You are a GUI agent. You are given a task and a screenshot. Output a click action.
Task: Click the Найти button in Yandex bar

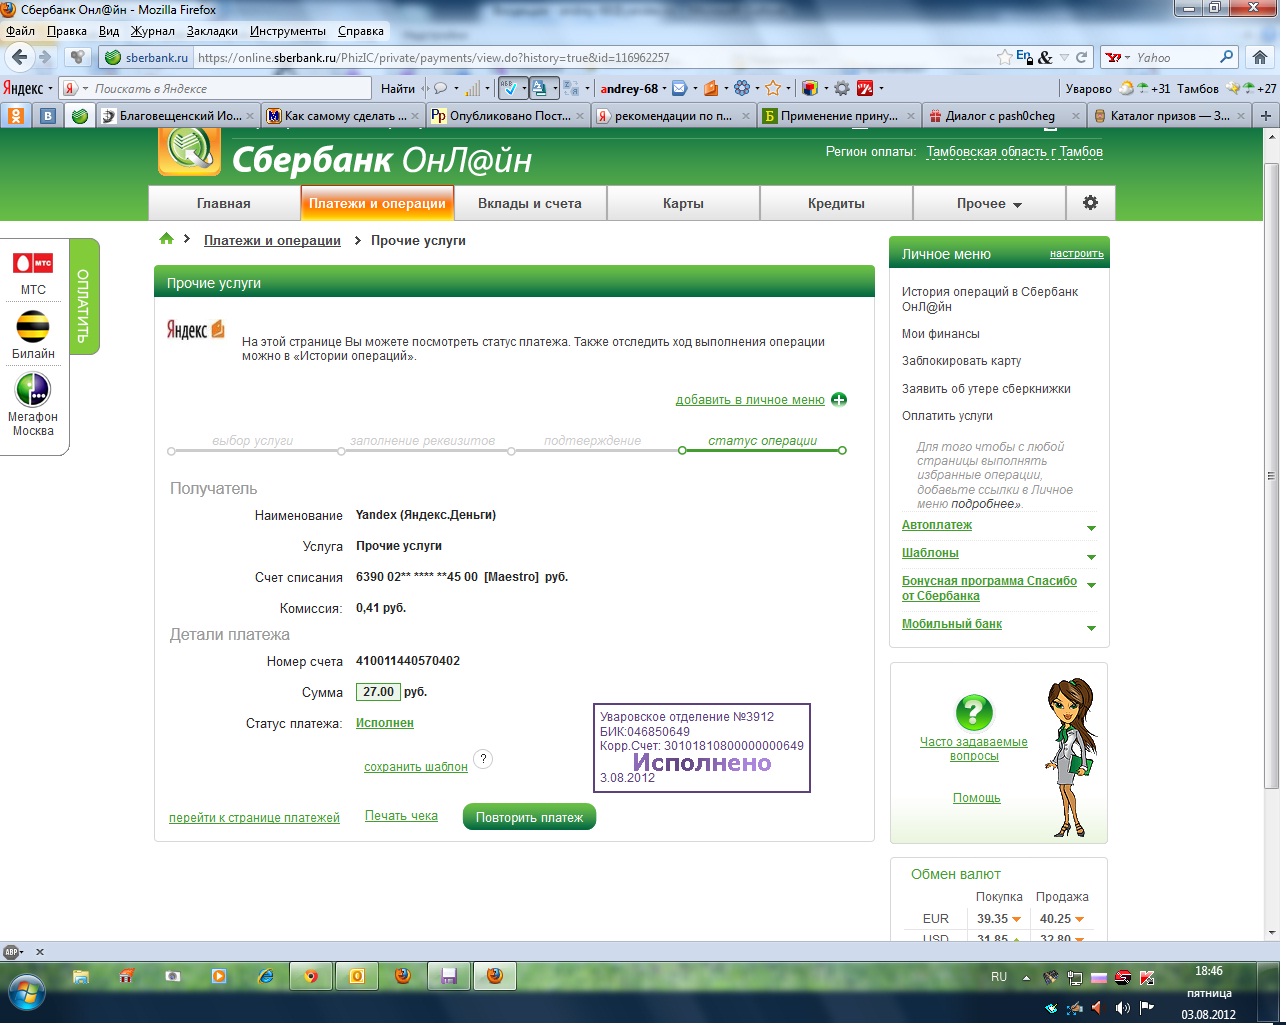coord(397,88)
